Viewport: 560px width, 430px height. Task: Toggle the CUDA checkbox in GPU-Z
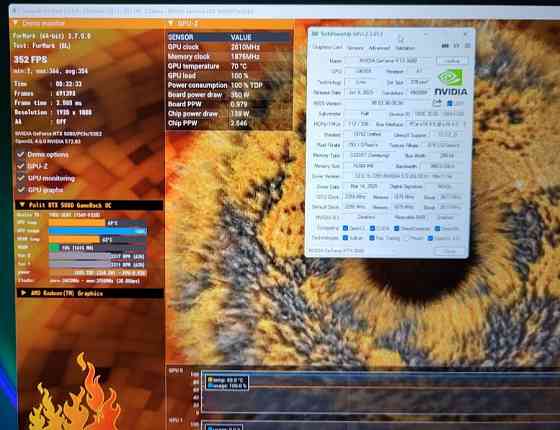pos(372,228)
